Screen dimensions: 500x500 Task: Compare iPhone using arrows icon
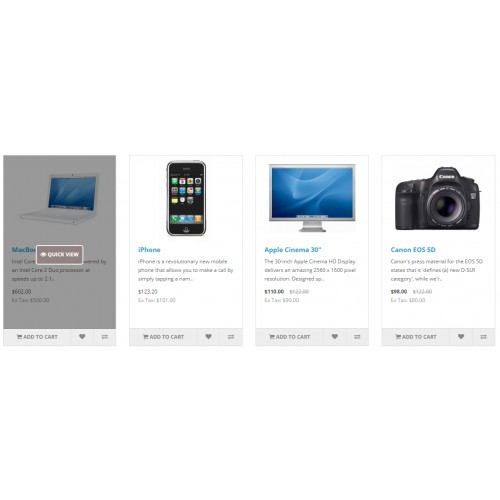[x=231, y=337]
